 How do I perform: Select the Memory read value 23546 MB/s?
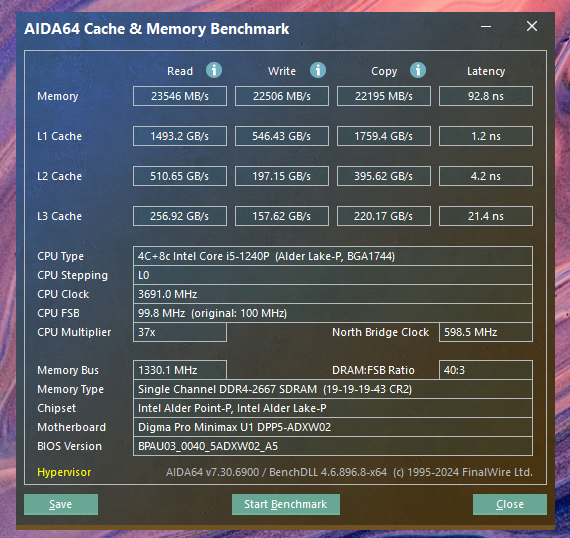click(x=180, y=96)
